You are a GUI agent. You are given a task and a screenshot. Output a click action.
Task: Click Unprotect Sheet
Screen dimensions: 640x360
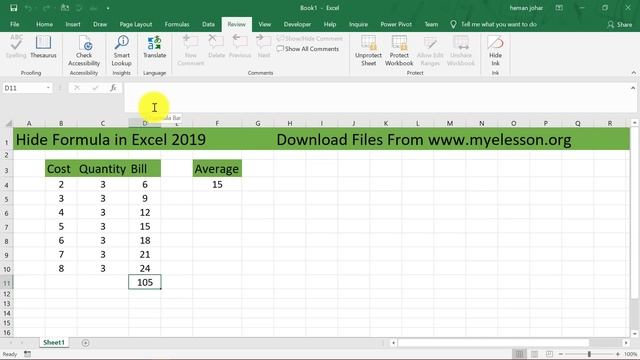tap(368, 51)
